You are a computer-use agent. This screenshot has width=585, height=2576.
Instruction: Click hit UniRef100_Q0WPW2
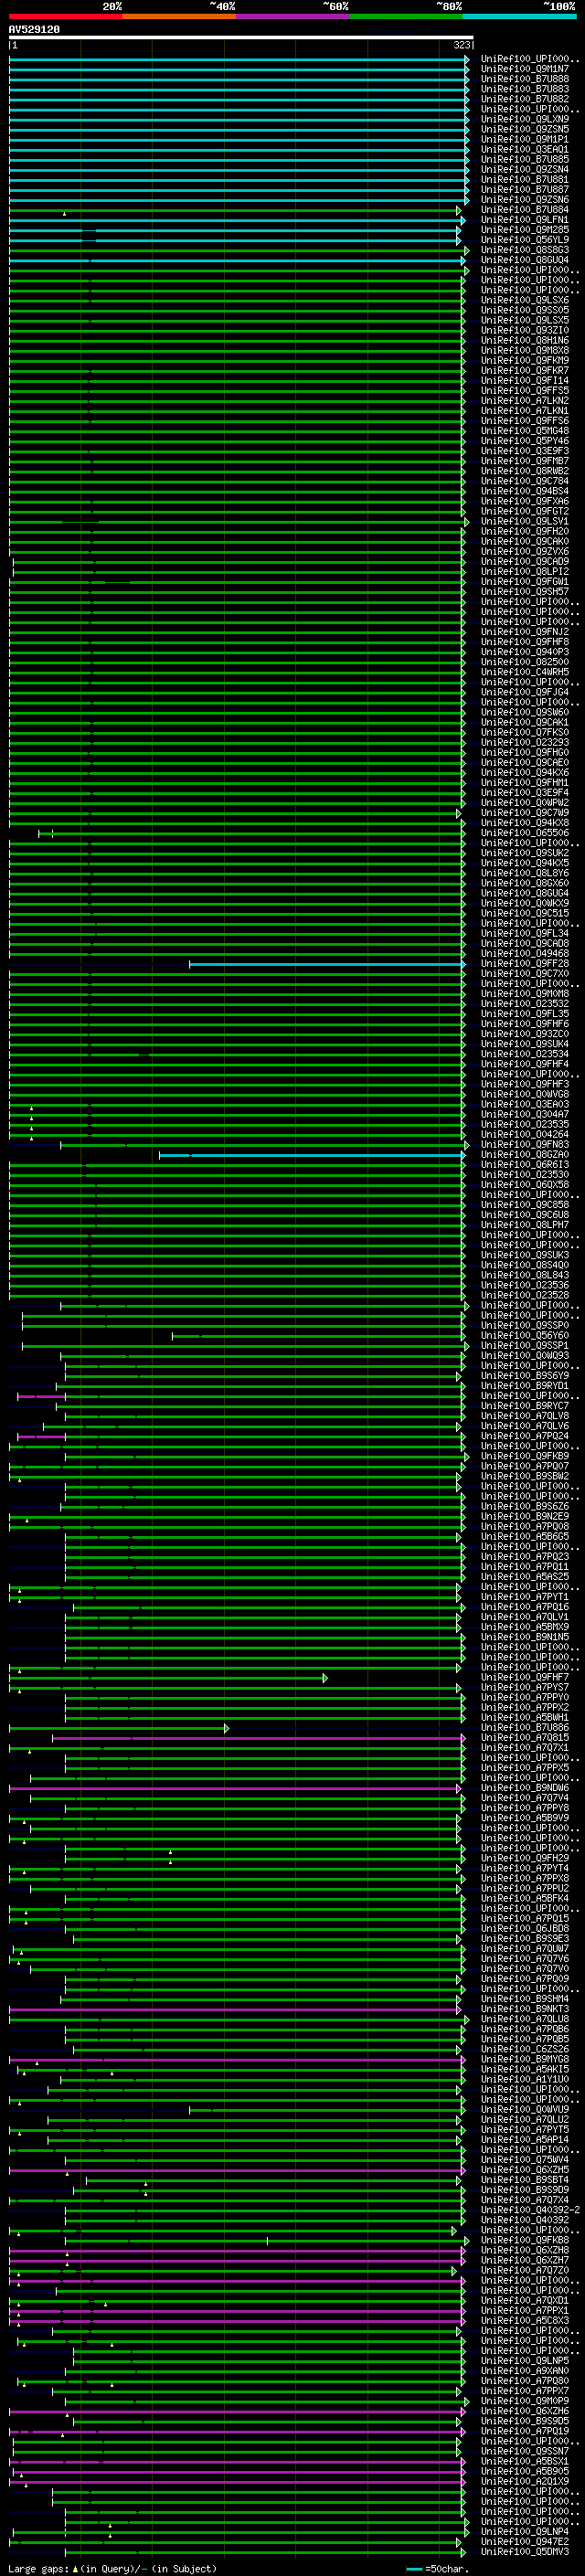[525, 803]
